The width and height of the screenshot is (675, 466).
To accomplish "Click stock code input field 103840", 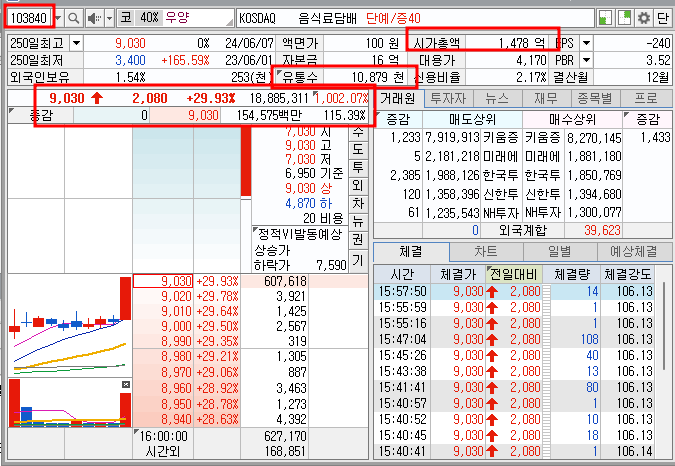I will [29, 18].
